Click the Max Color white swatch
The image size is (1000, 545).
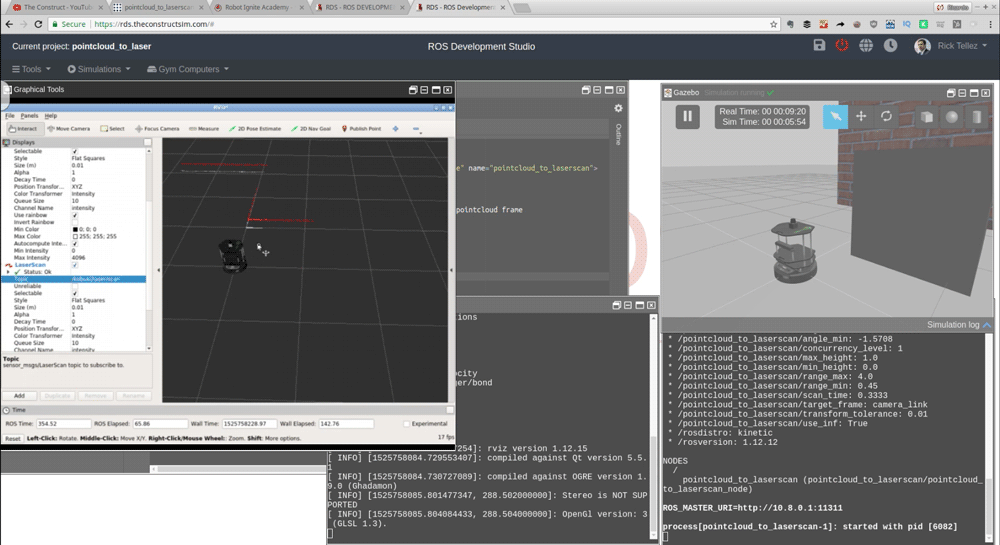[x=75, y=236]
